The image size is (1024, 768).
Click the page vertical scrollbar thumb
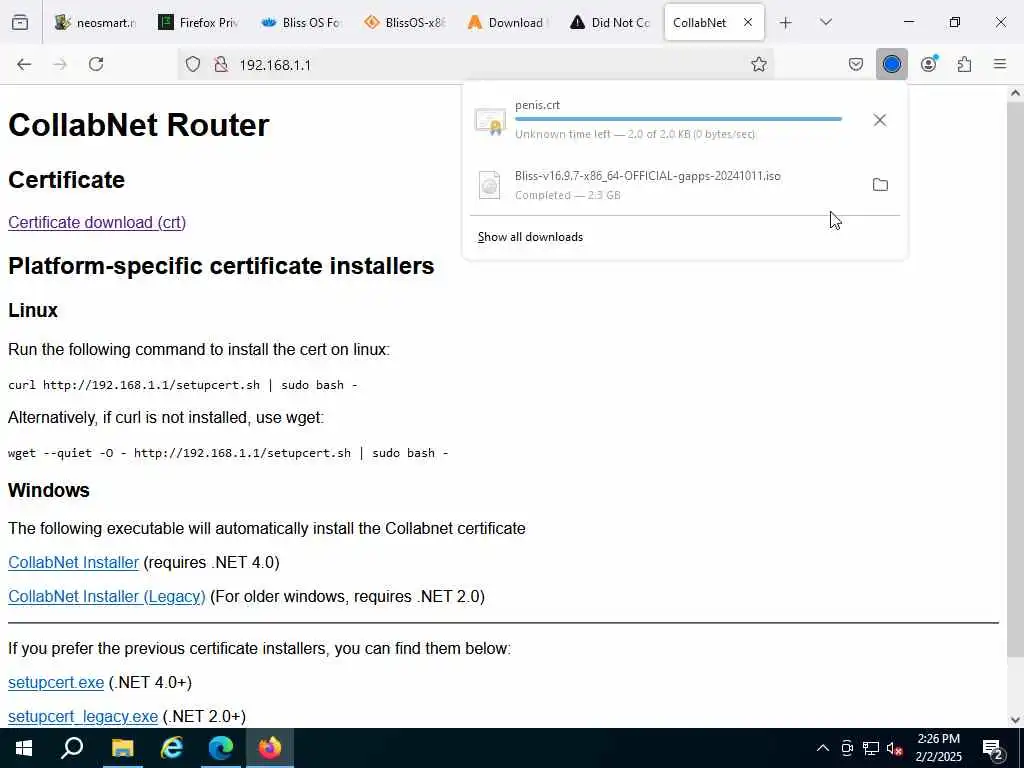pos(1015,379)
